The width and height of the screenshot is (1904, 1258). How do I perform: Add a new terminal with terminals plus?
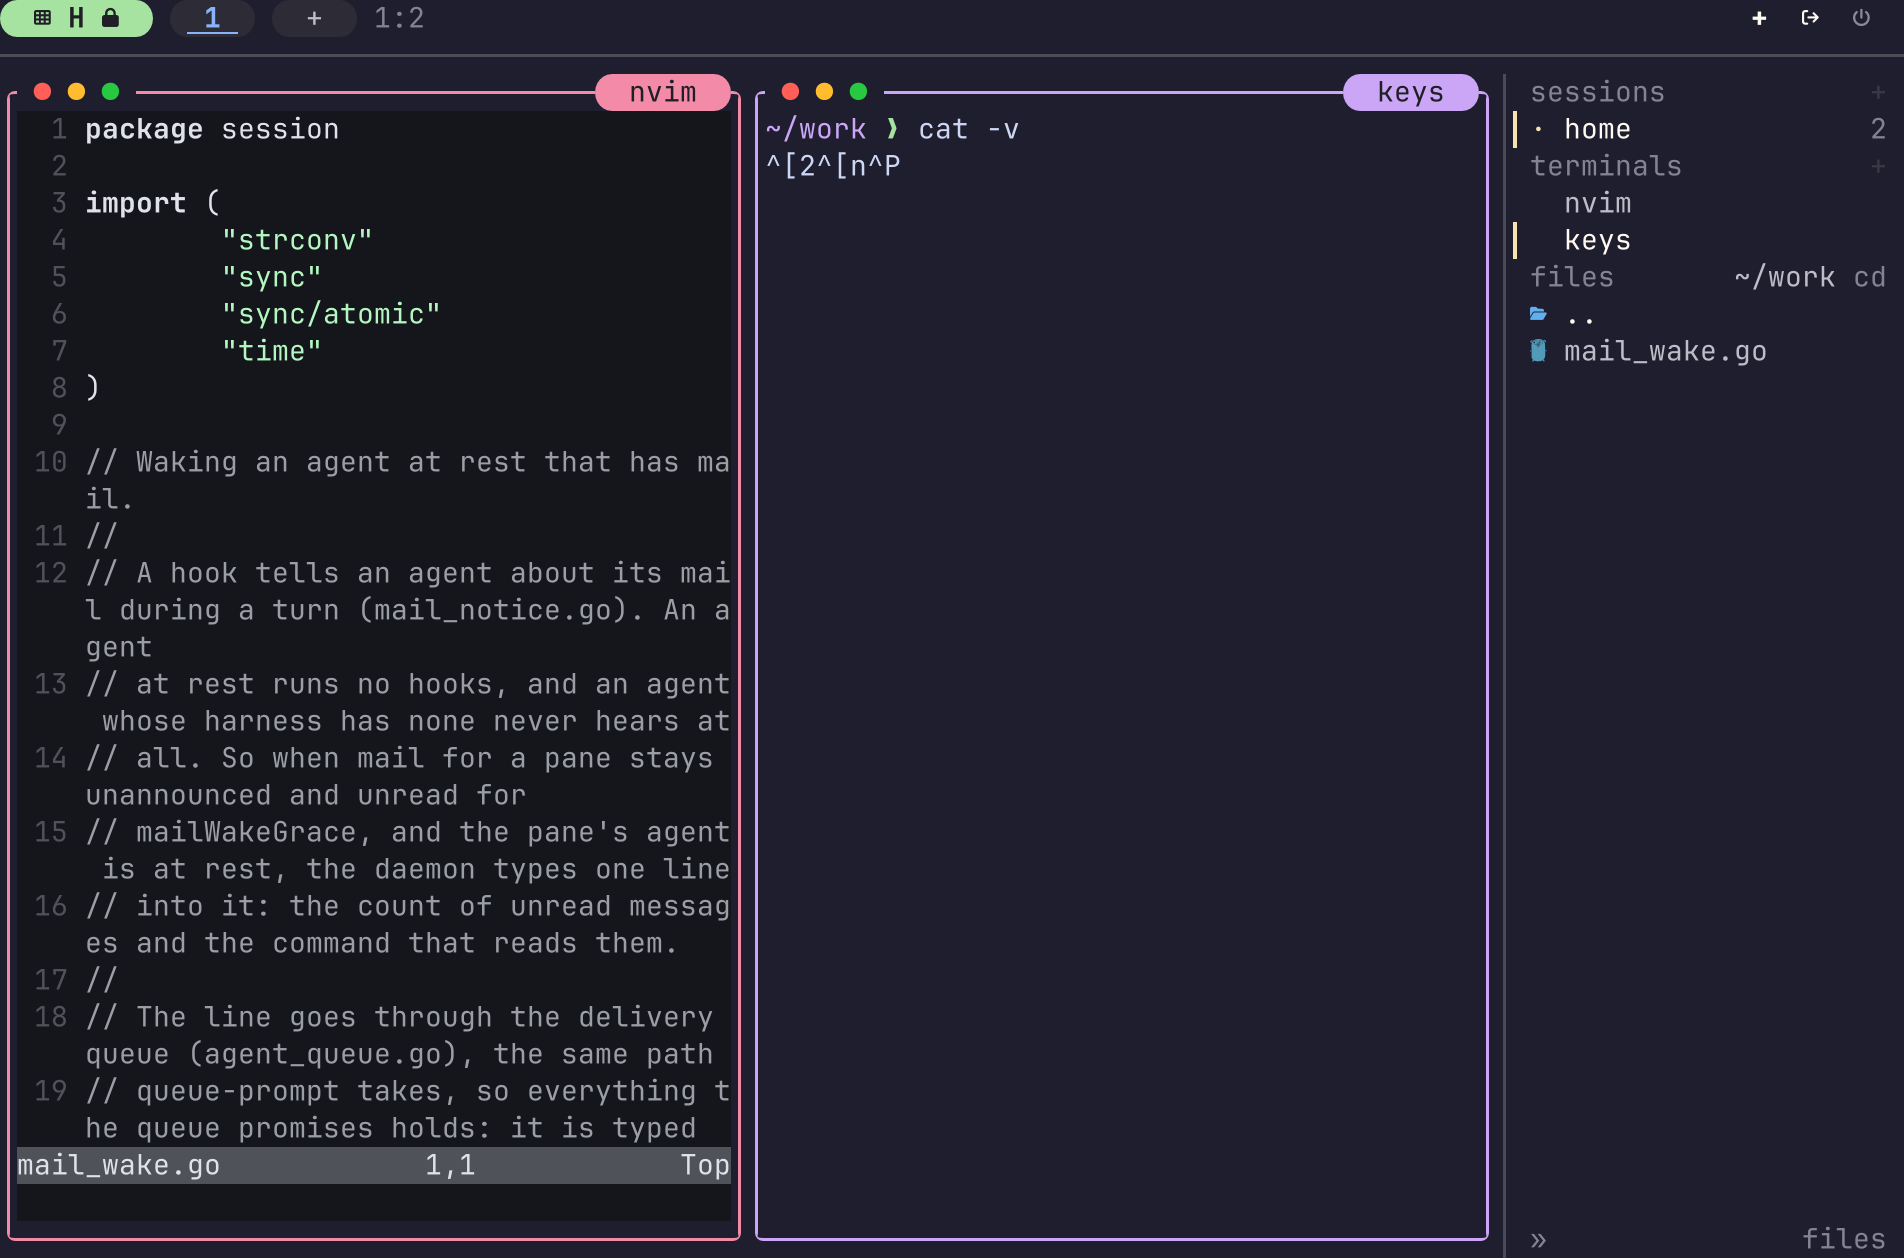tap(1878, 166)
